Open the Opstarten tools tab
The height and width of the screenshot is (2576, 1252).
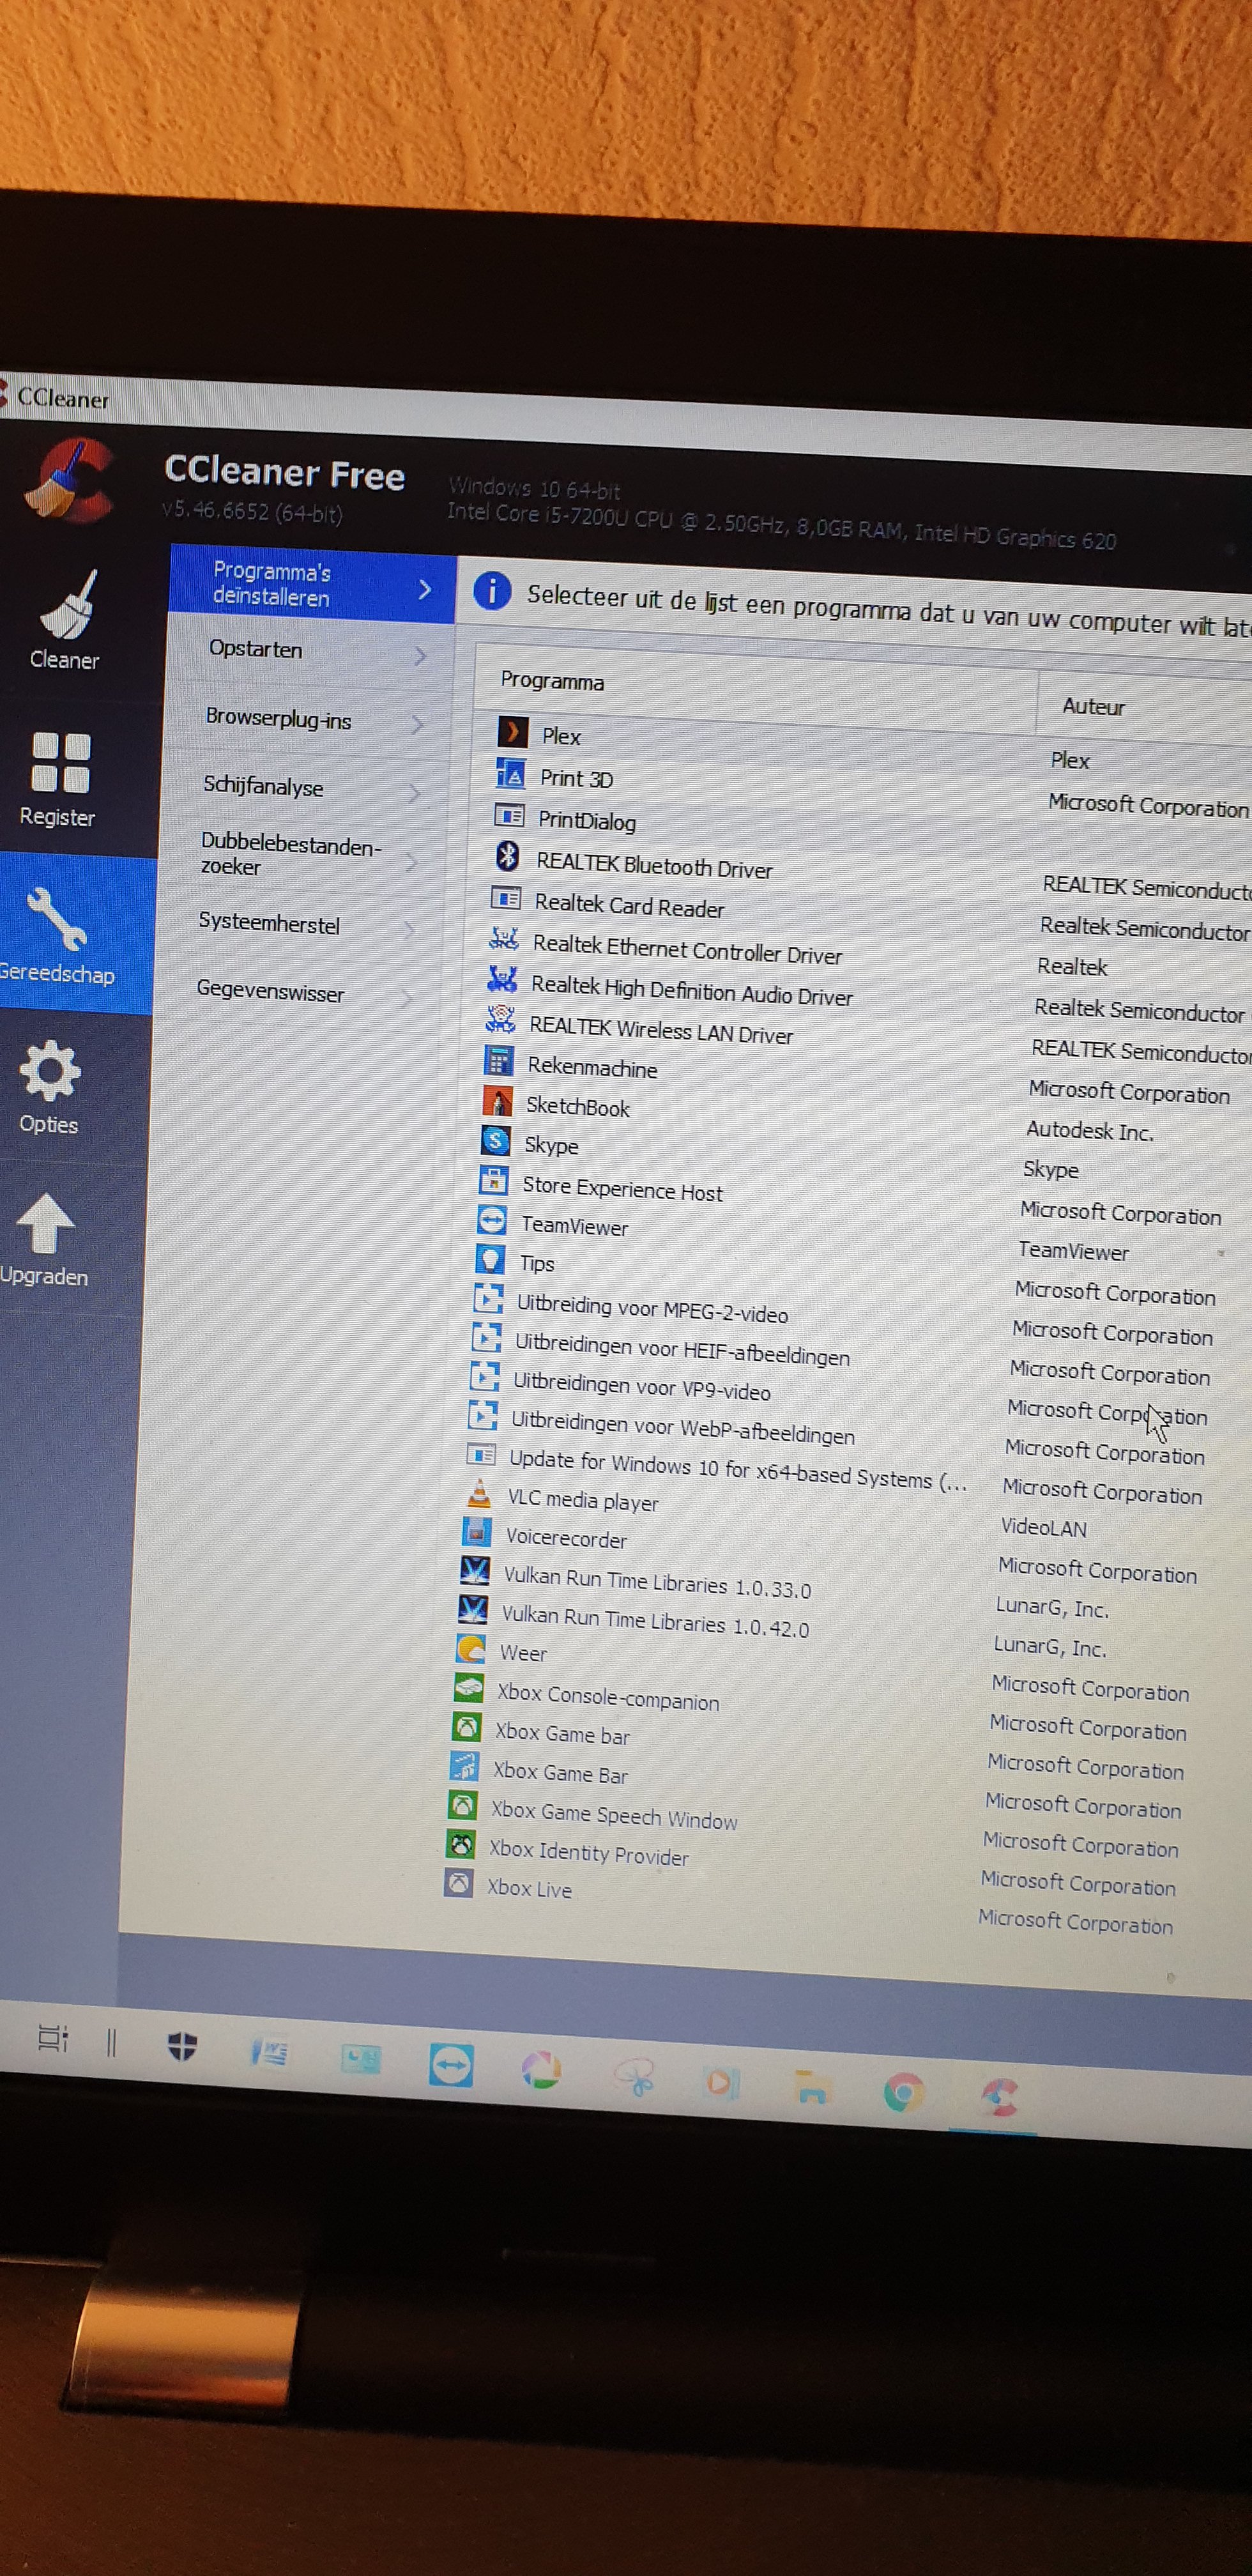[309, 652]
